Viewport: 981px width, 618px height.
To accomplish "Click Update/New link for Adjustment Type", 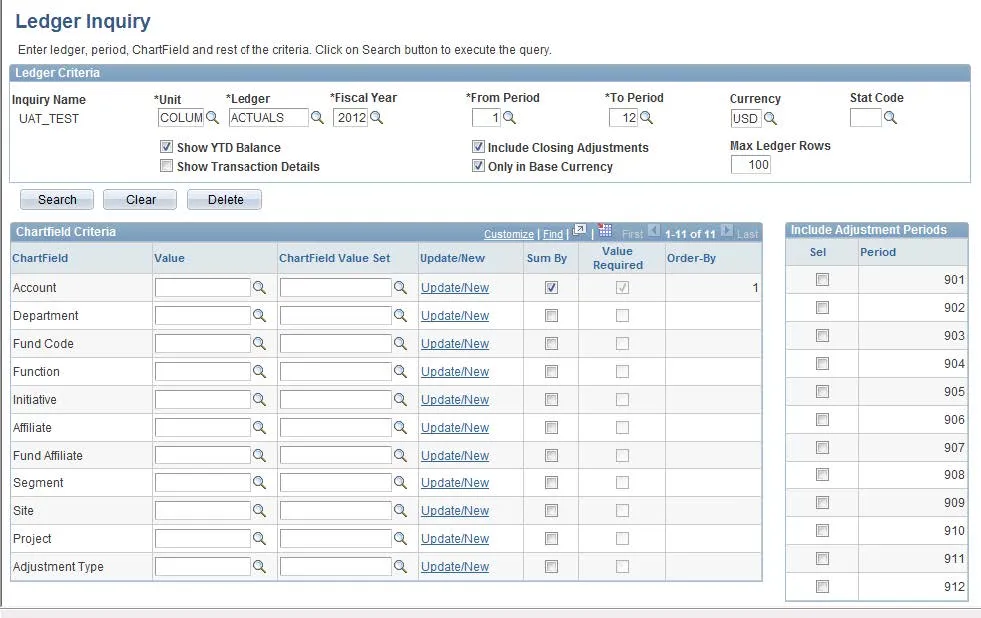I will pyautogui.click(x=455, y=567).
